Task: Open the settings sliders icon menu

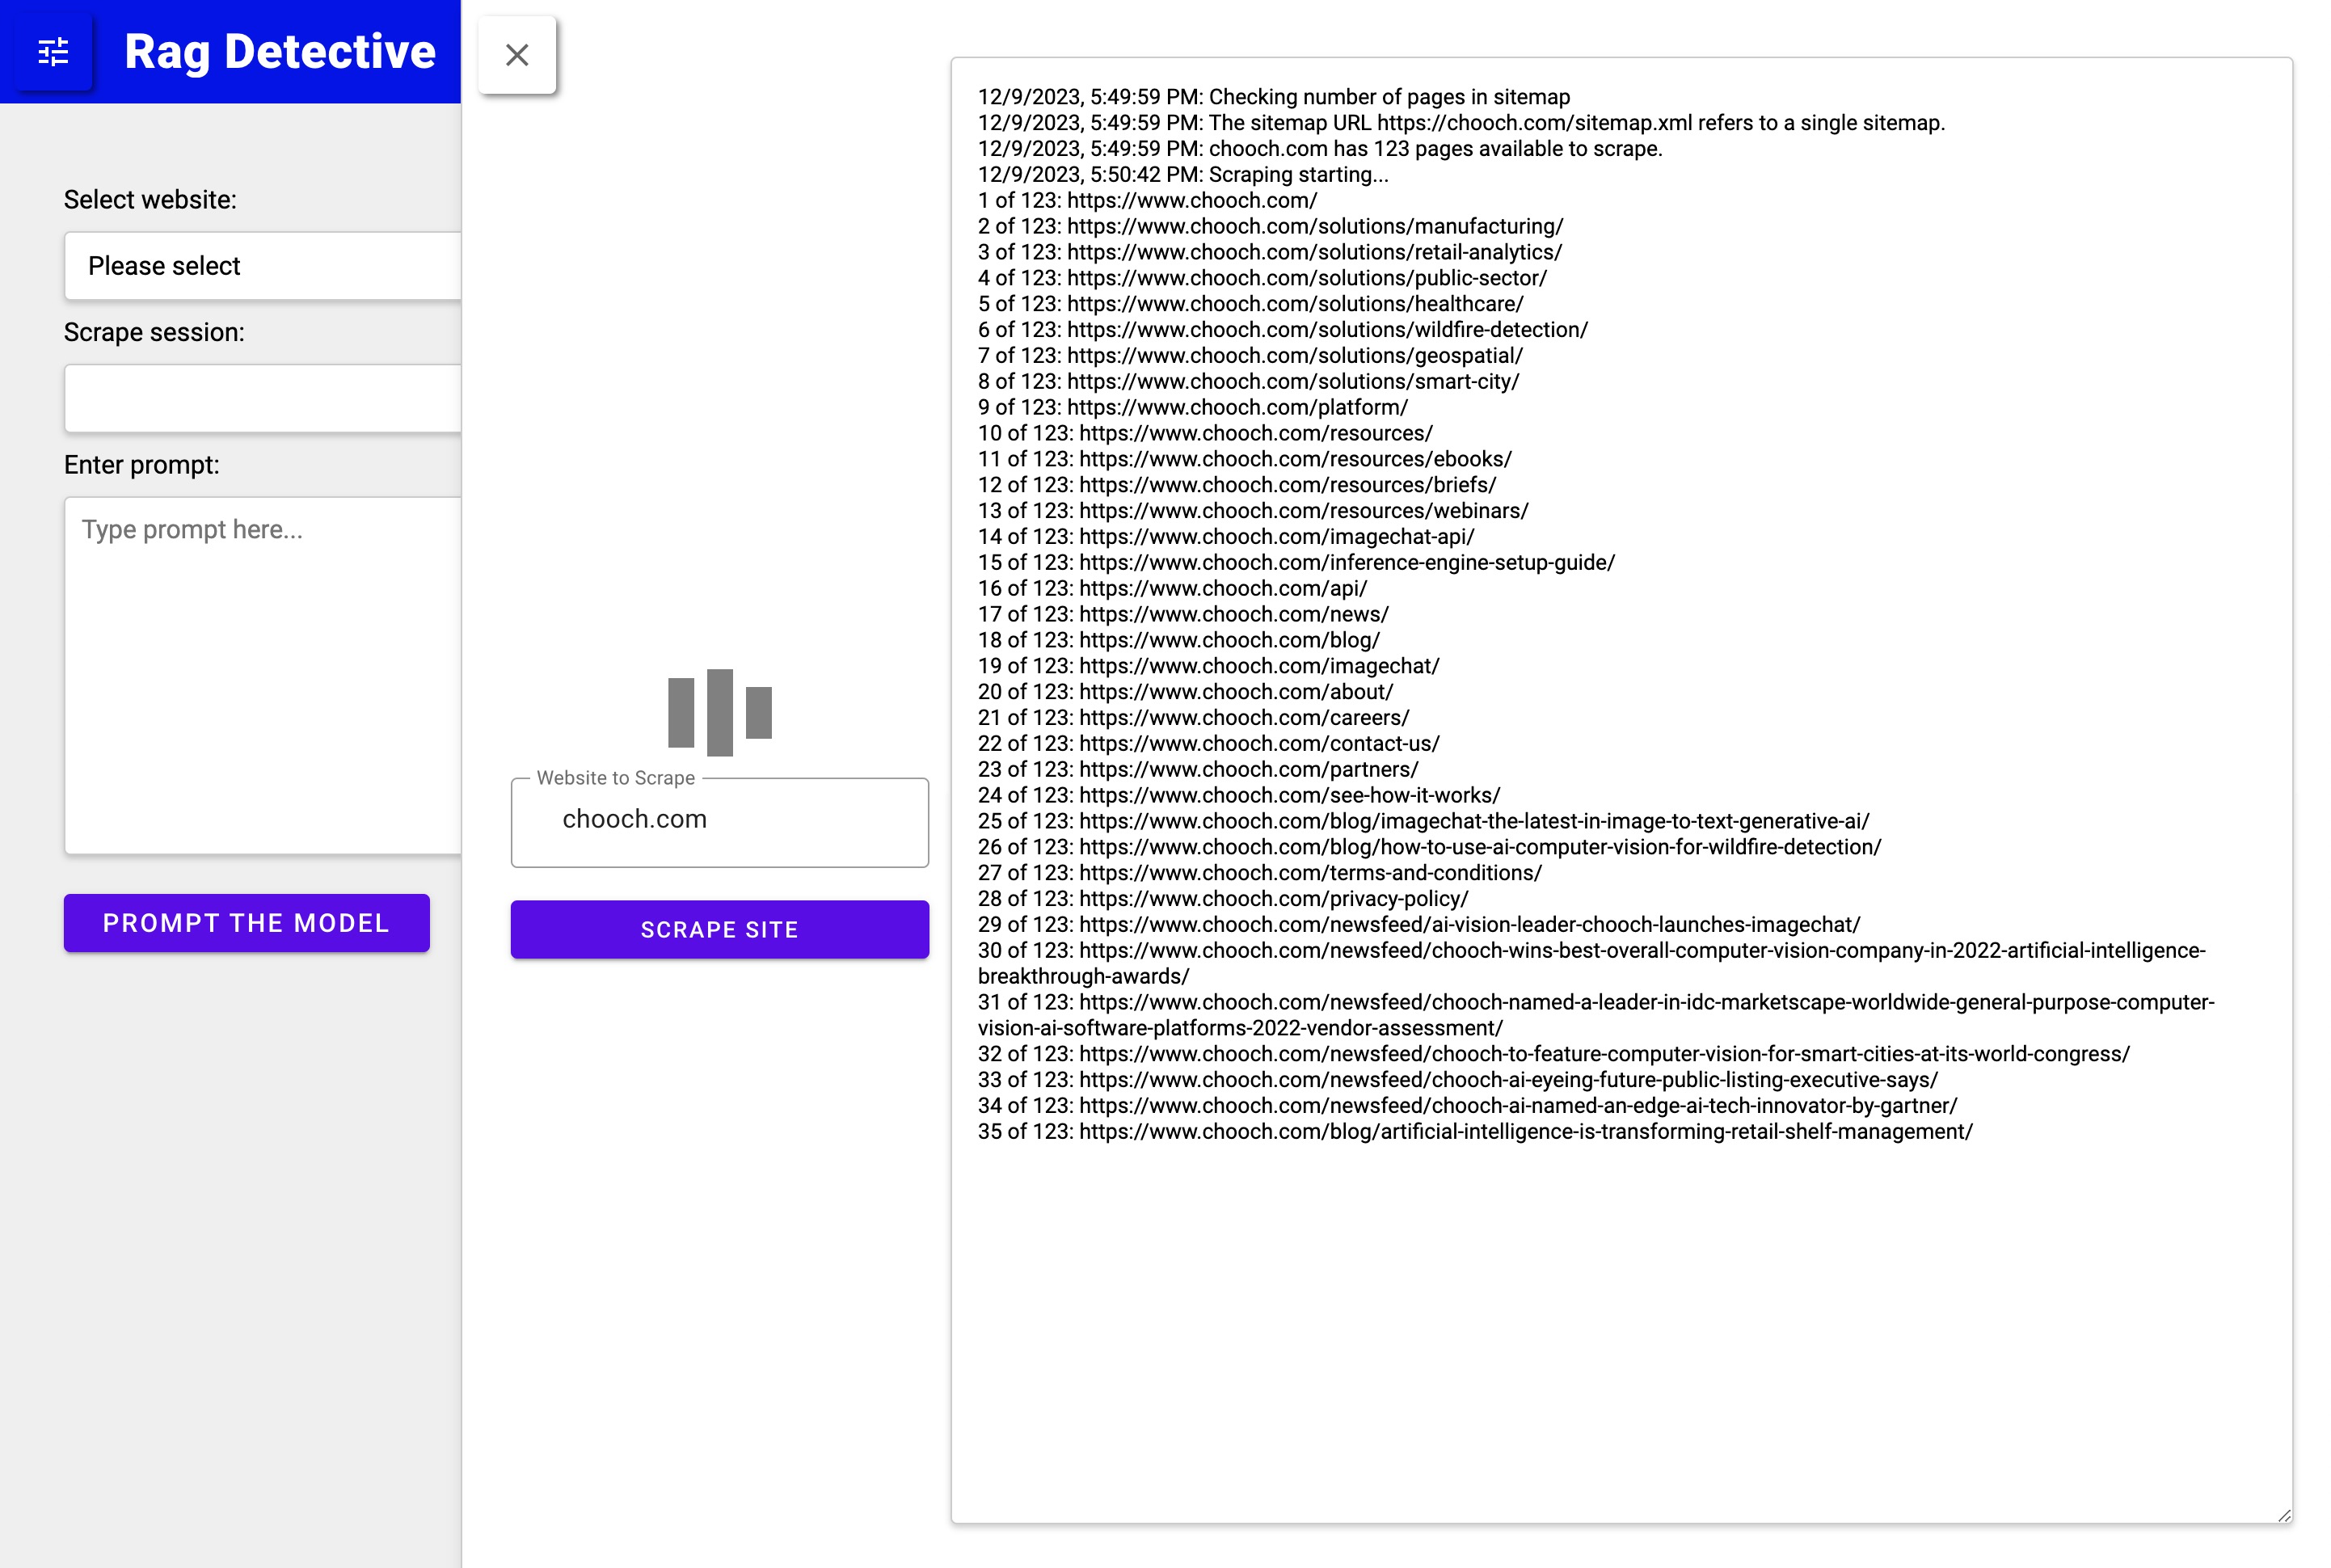Action: 53,52
